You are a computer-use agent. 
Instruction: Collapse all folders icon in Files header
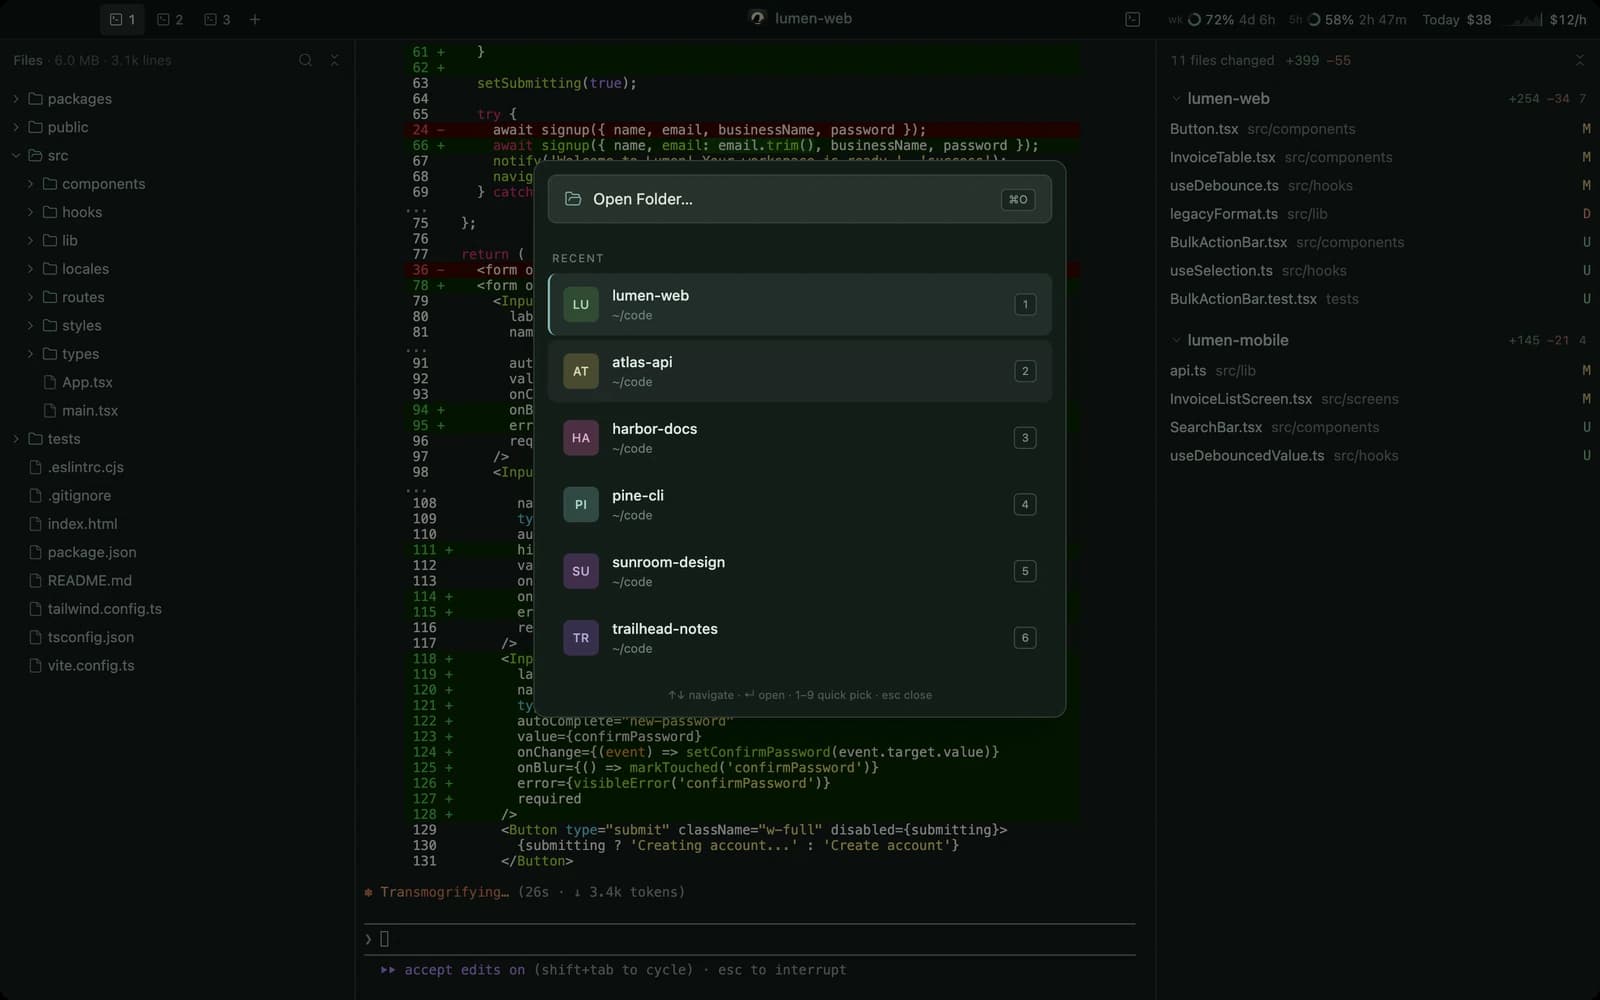pyautogui.click(x=334, y=60)
